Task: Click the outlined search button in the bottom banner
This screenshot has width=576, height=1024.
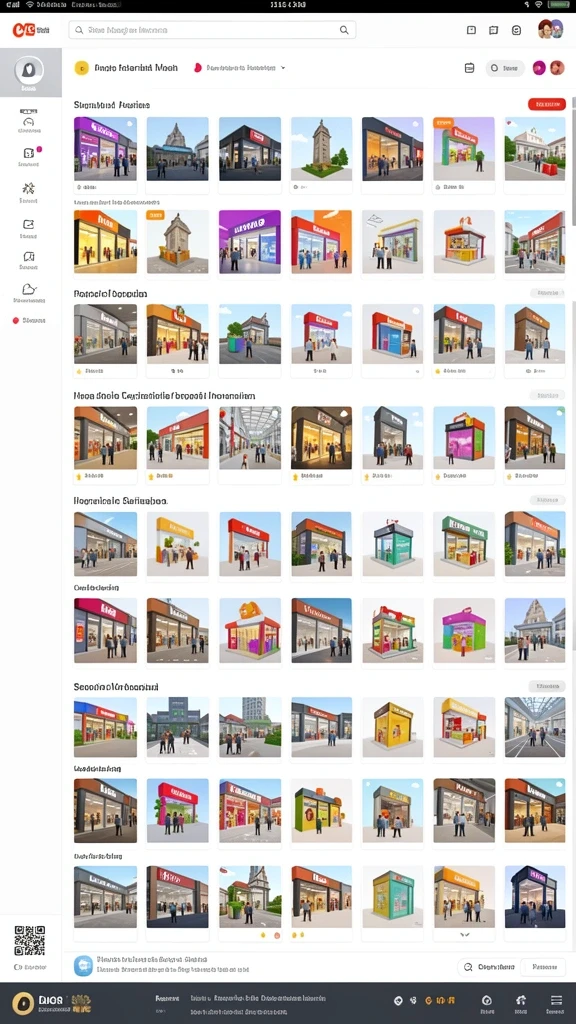Action: [x=490, y=967]
